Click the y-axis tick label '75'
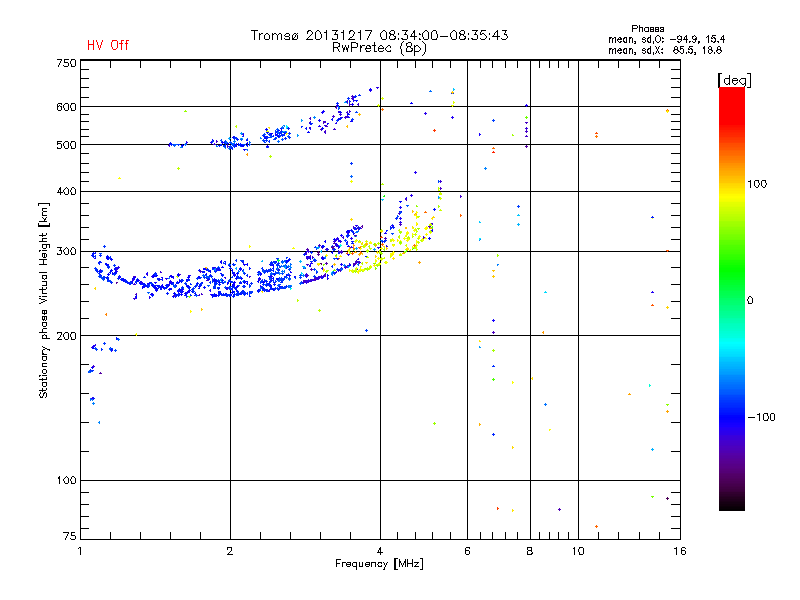Viewport: 800px width, 600px height. [70, 536]
